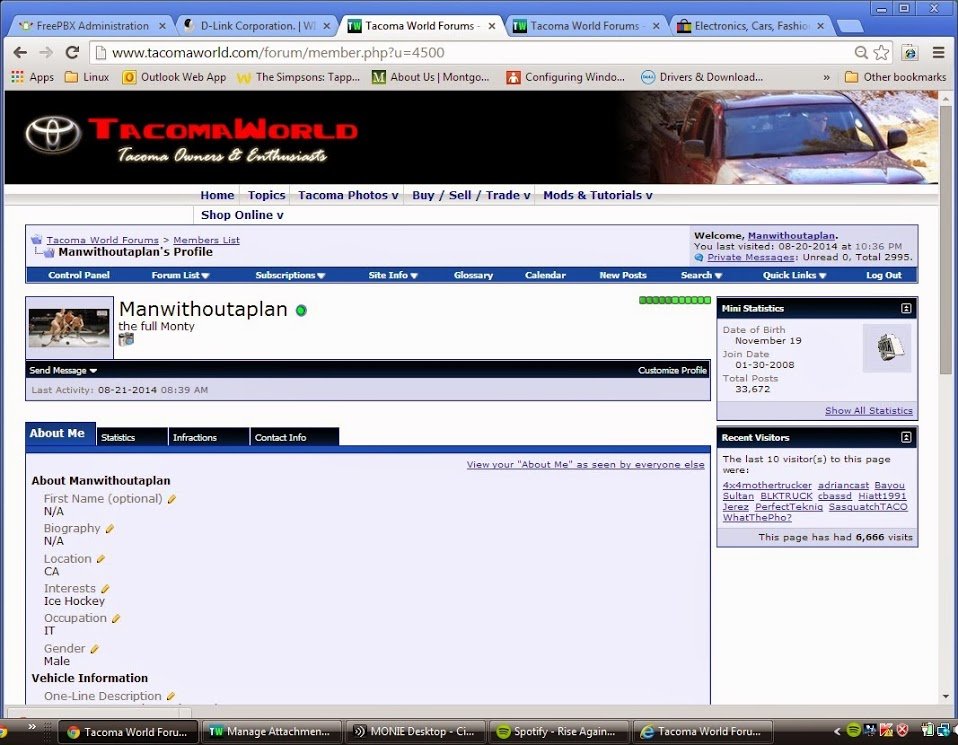This screenshot has width=958, height=745.
Task: Click the small icon under 'the full Monty'
Action: (126, 340)
